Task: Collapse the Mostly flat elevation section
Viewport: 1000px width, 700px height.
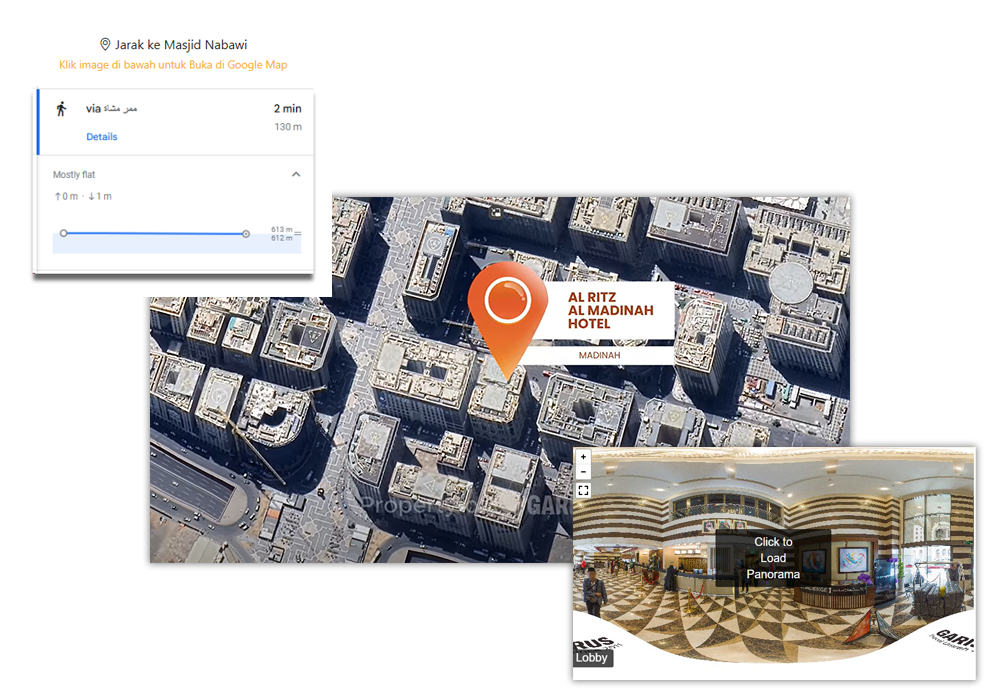Action: pos(296,175)
